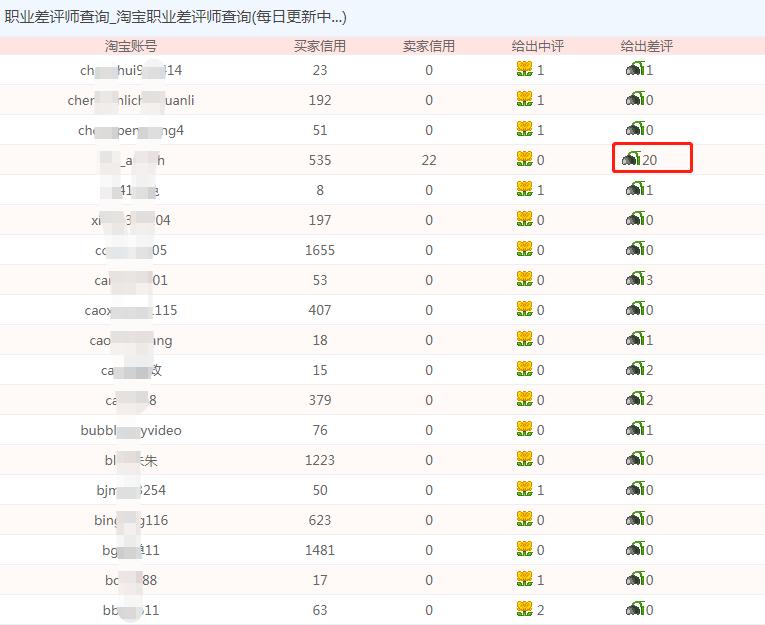Click the yellow flower icon in the 63 row
Screen dimensions: 765x625
(x=524, y=608)
